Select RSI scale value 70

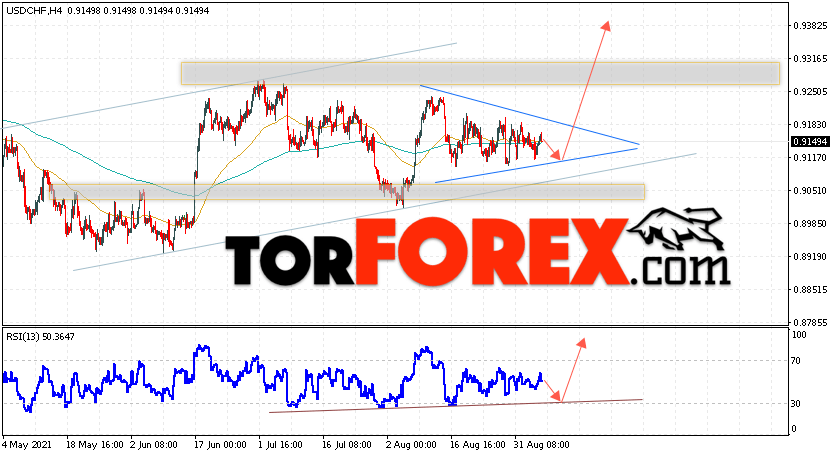click(x=796, y=361)
